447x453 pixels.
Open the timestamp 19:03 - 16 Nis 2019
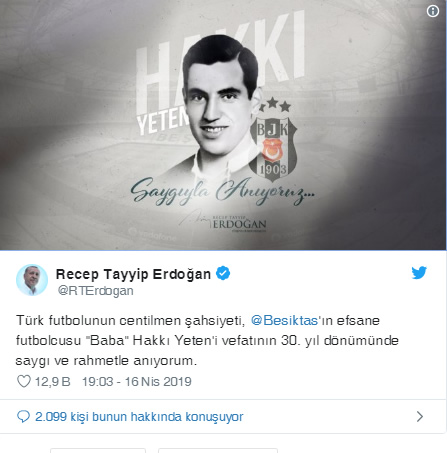tap(137, 382)
